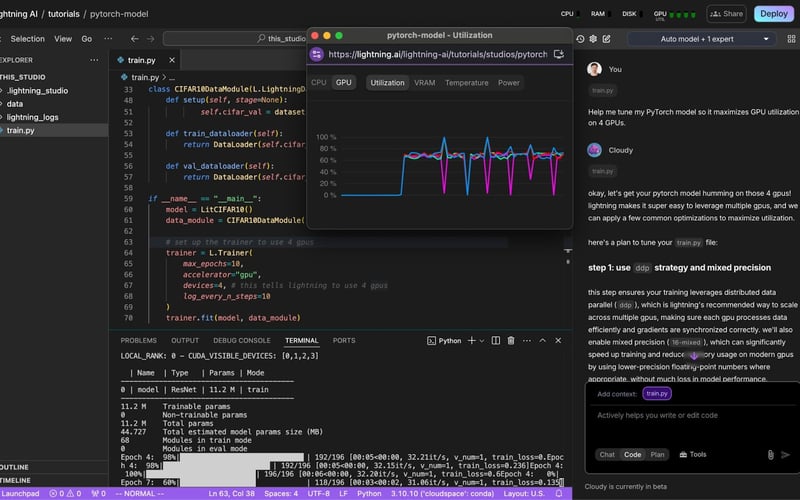
Task: Open the Go menu
Action: [x=87, y=39]
